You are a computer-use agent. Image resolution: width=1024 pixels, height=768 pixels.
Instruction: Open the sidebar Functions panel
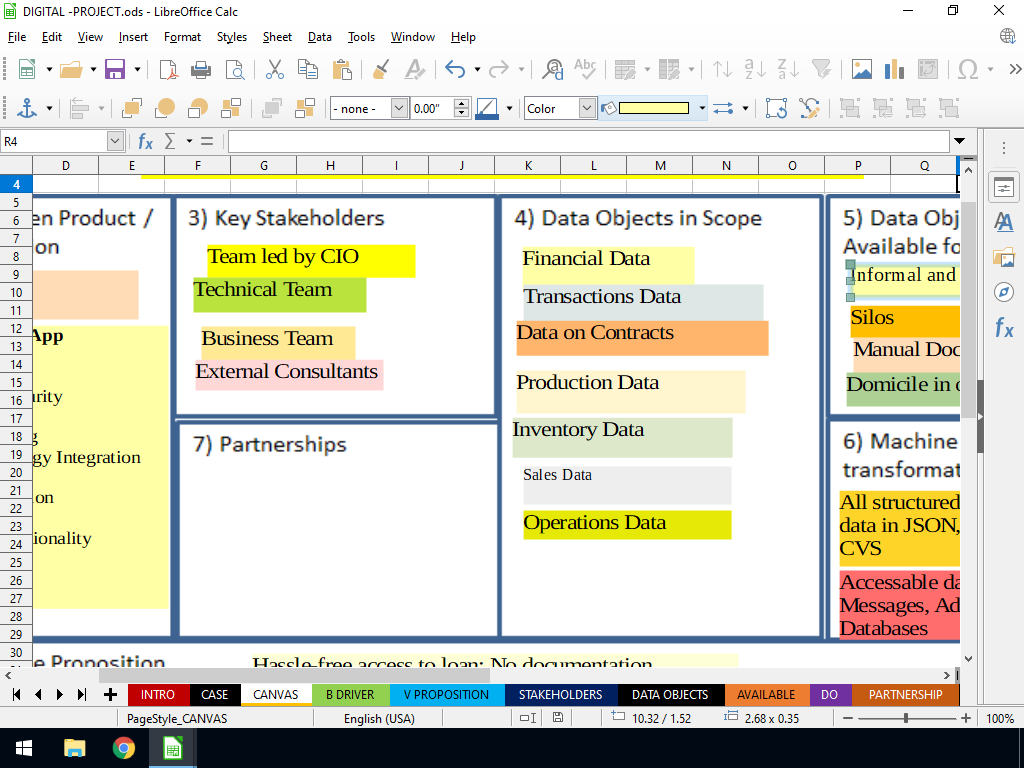click(x=1004, y=327)
